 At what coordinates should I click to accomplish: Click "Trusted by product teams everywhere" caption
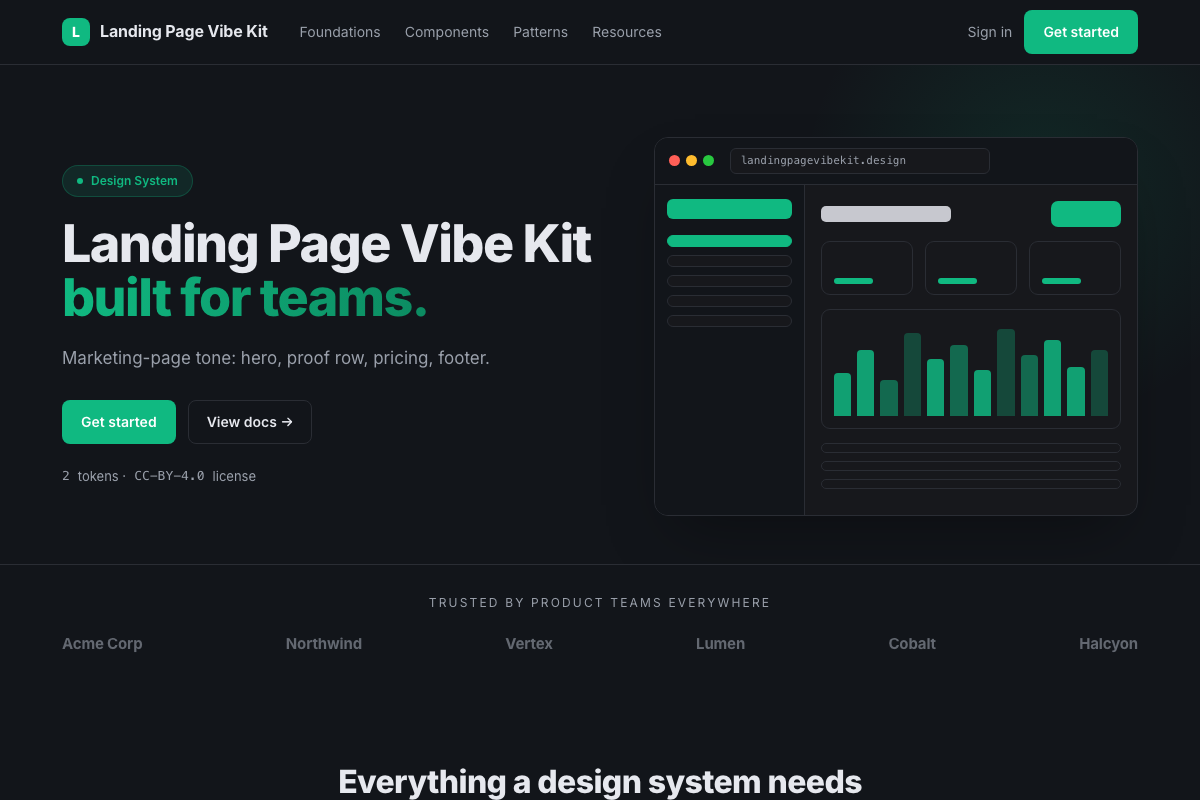click(x=600, y=603)
